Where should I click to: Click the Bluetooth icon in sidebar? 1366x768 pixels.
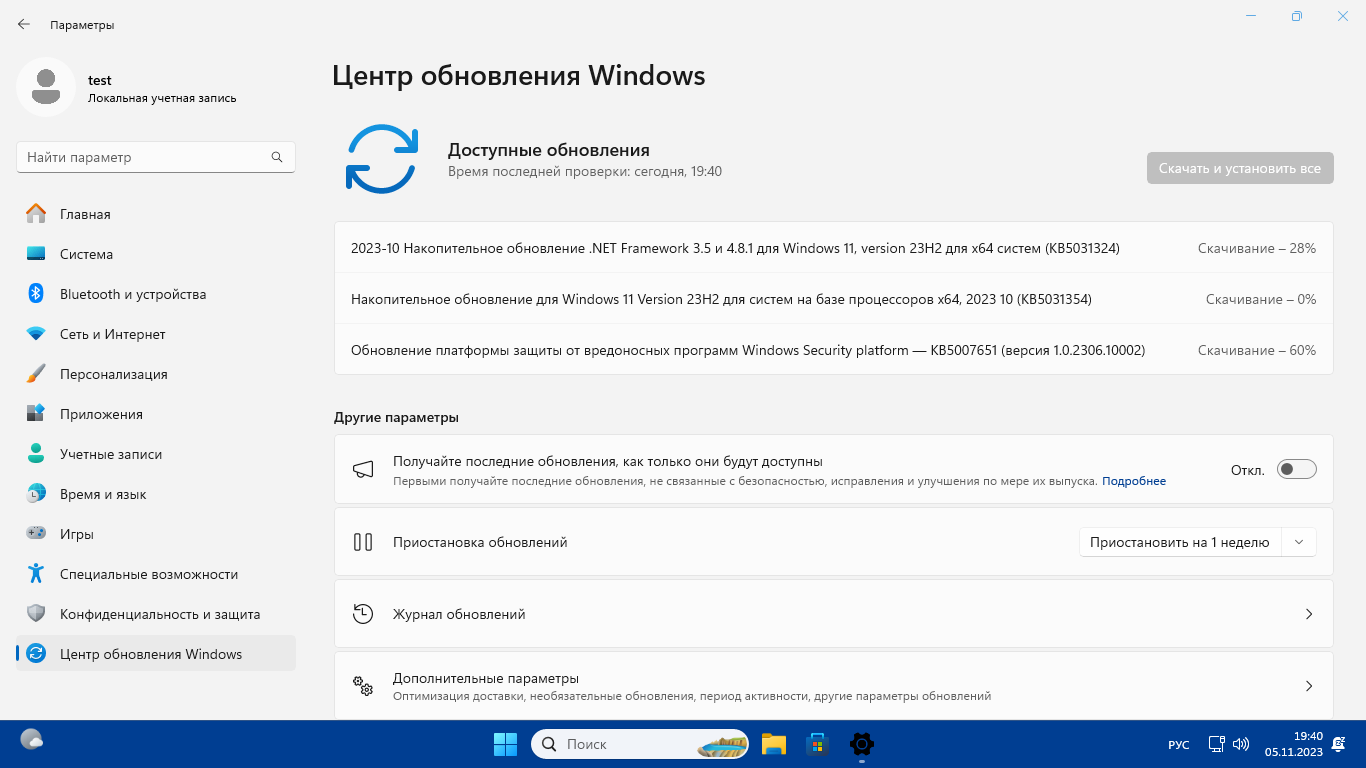36,294
